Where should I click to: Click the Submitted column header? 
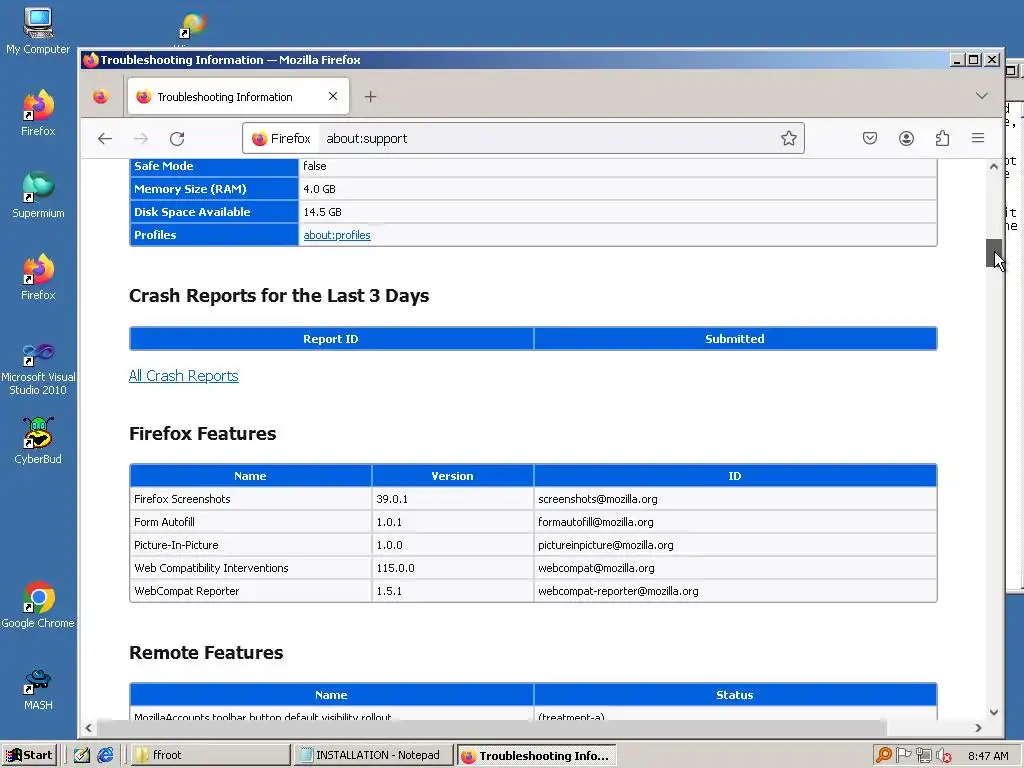click(x=735, y=339)
